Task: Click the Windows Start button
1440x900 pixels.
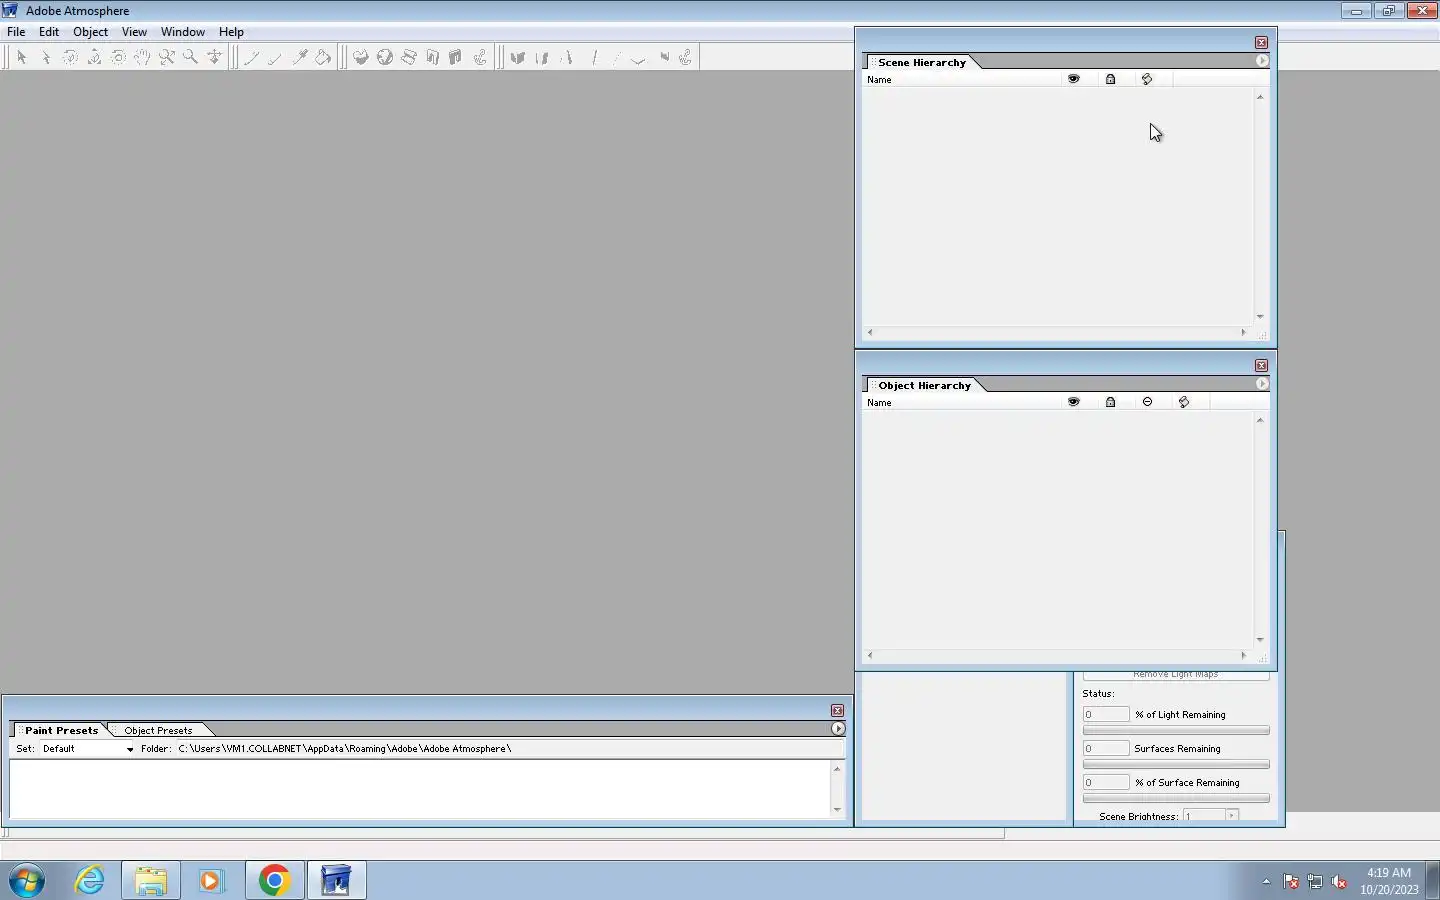Action: (27, 881)
